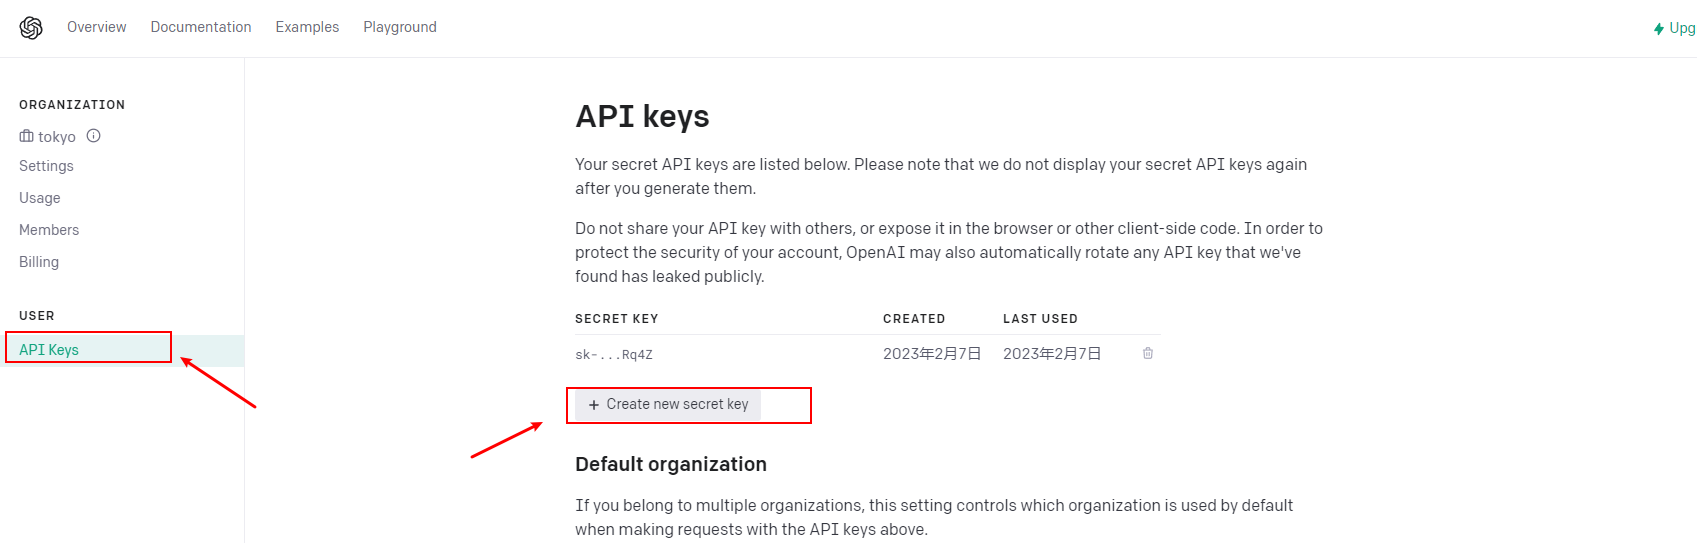Open the Examples section
Screen dimensions: 1697x543
307,27
